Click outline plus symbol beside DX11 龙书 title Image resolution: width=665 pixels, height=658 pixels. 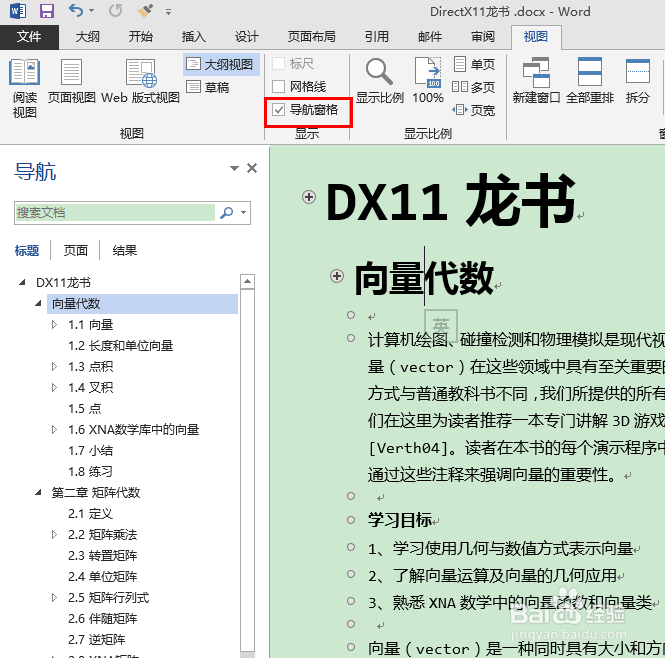click(x=309, y=197)
